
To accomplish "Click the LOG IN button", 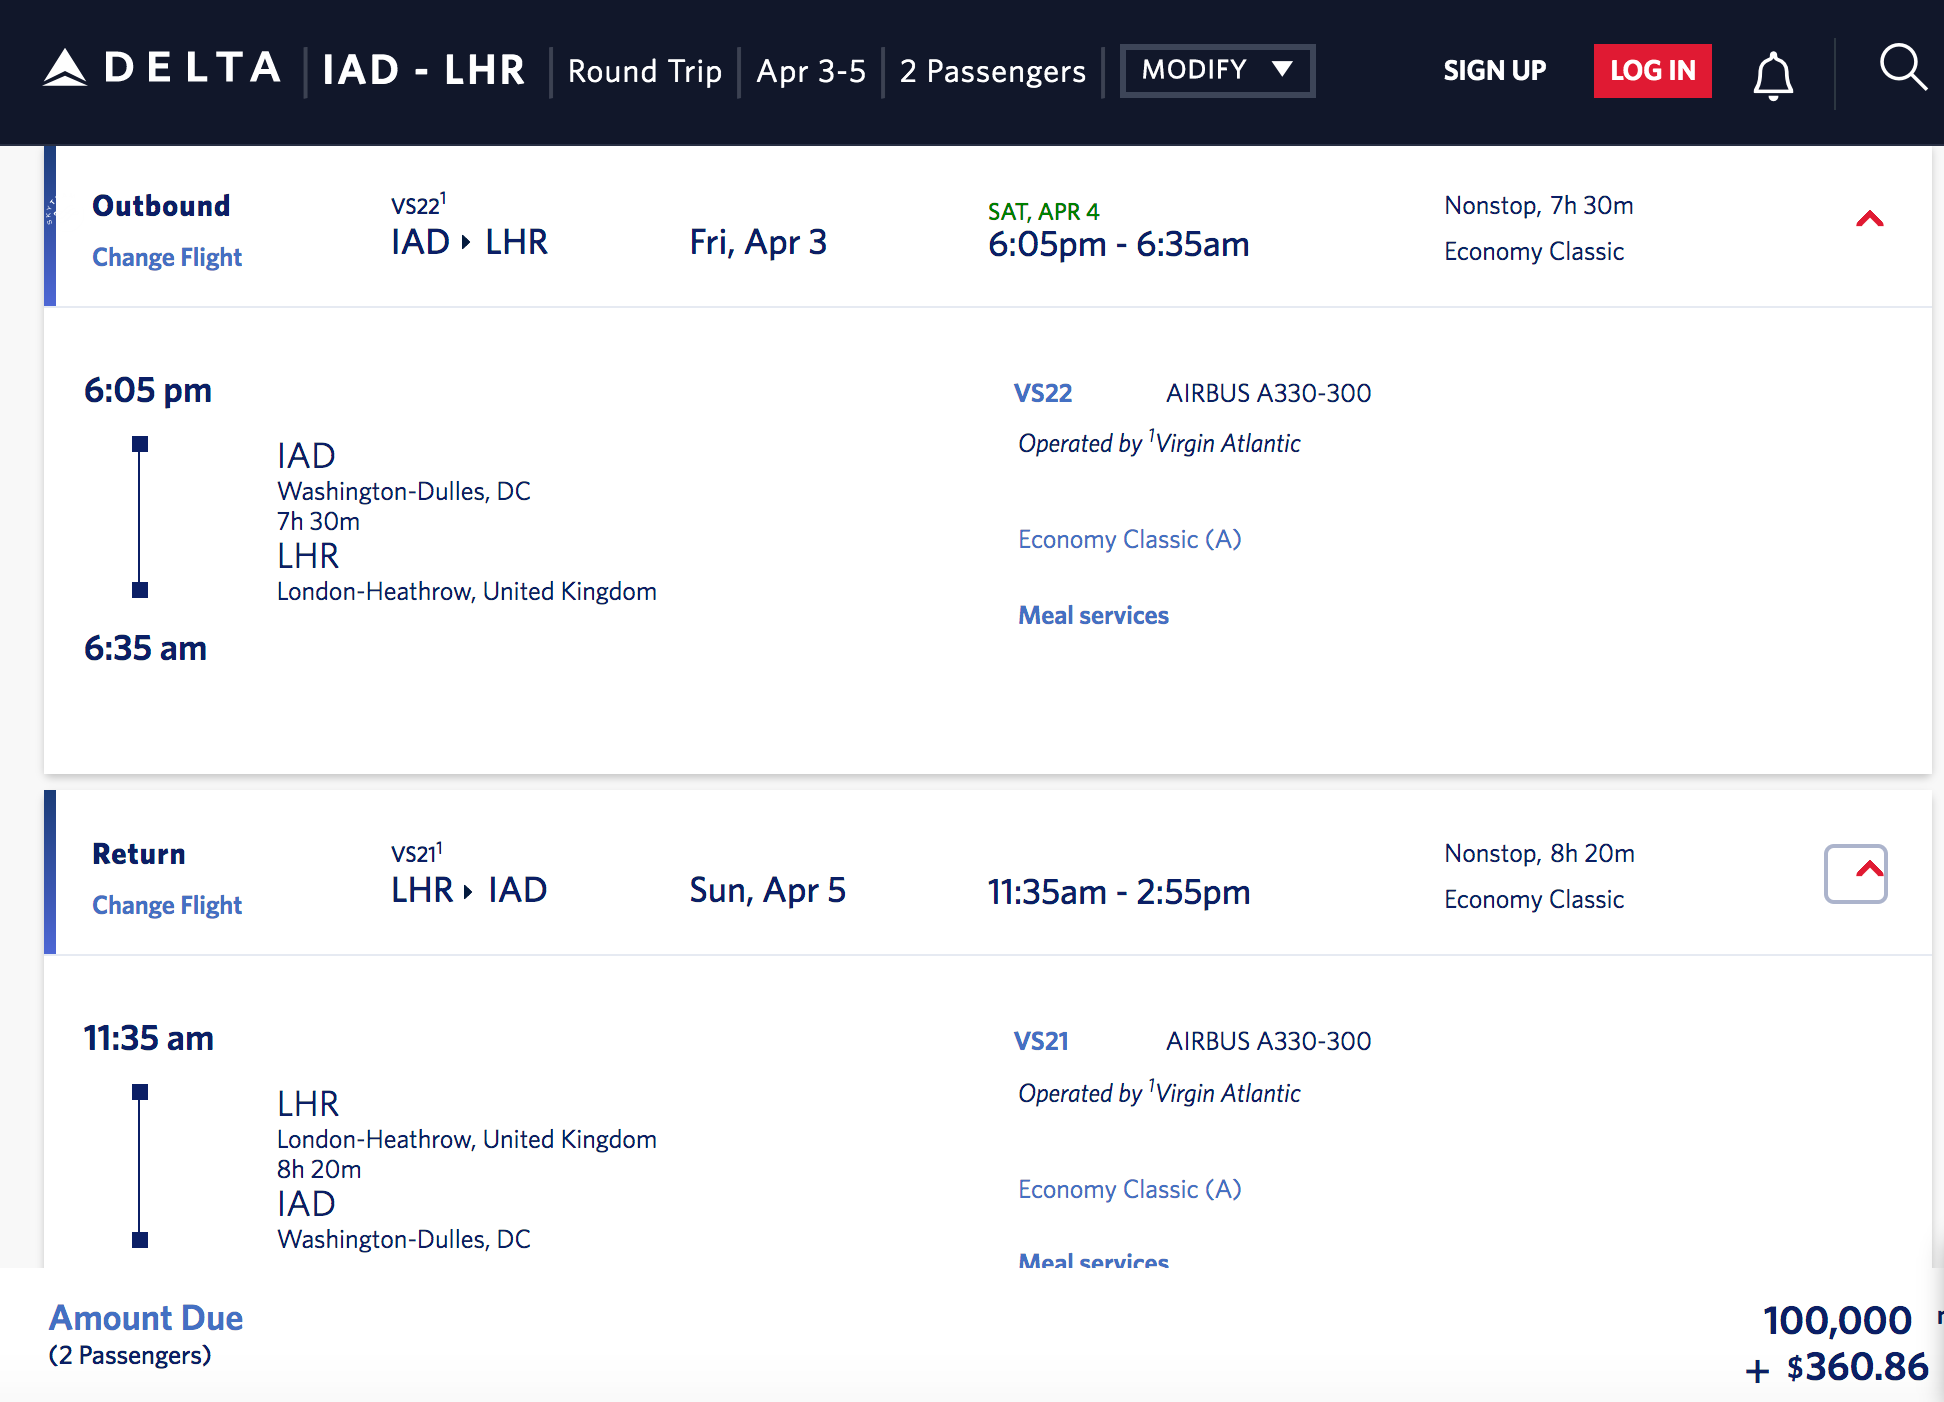I will point(1652,70).
